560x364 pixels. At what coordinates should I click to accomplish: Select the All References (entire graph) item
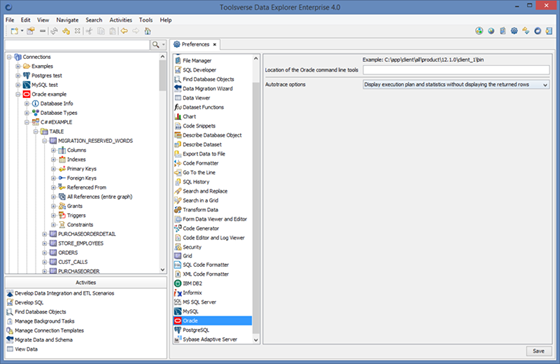click(100, 196)
